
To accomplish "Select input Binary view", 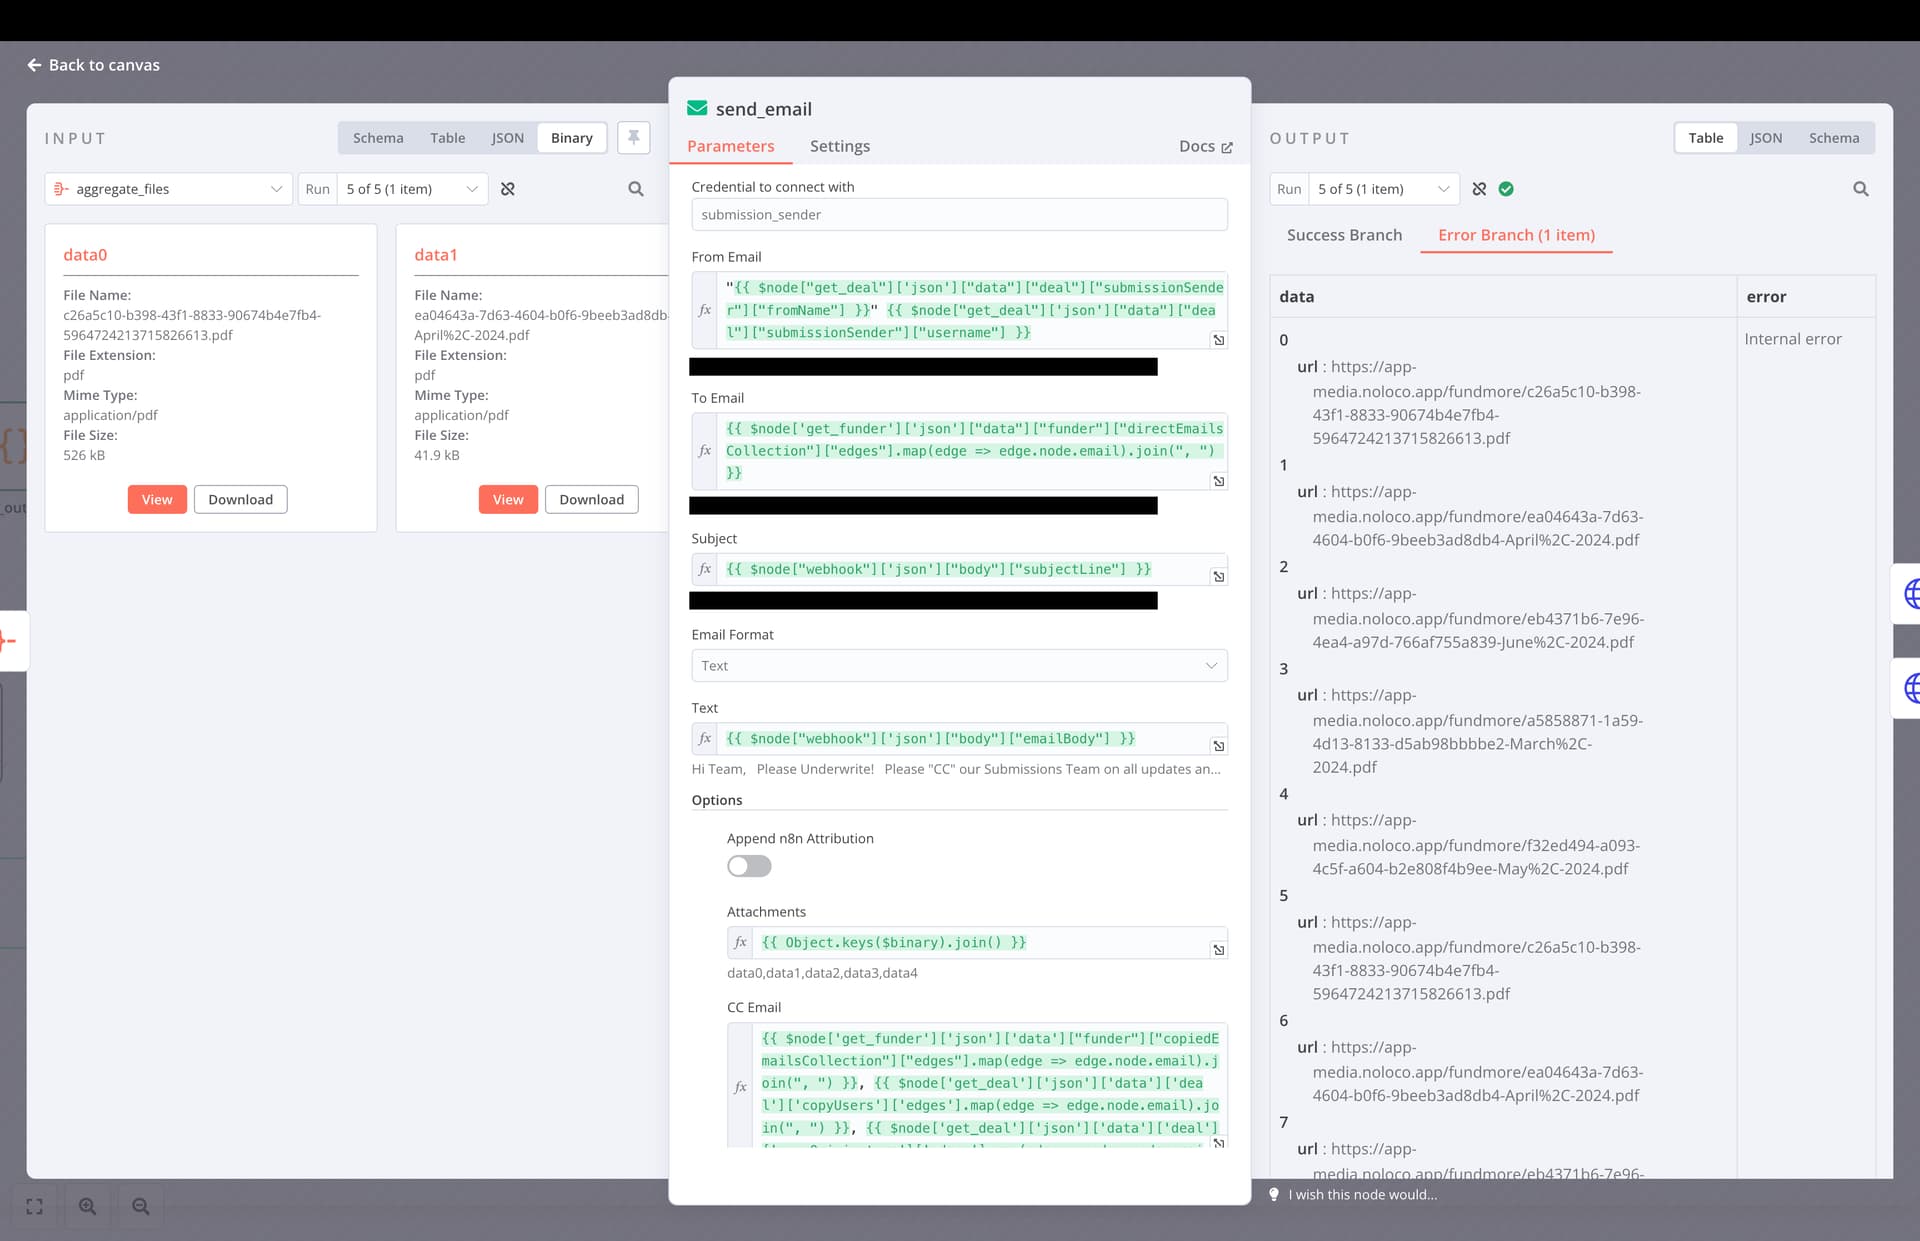I will [572, 138].
